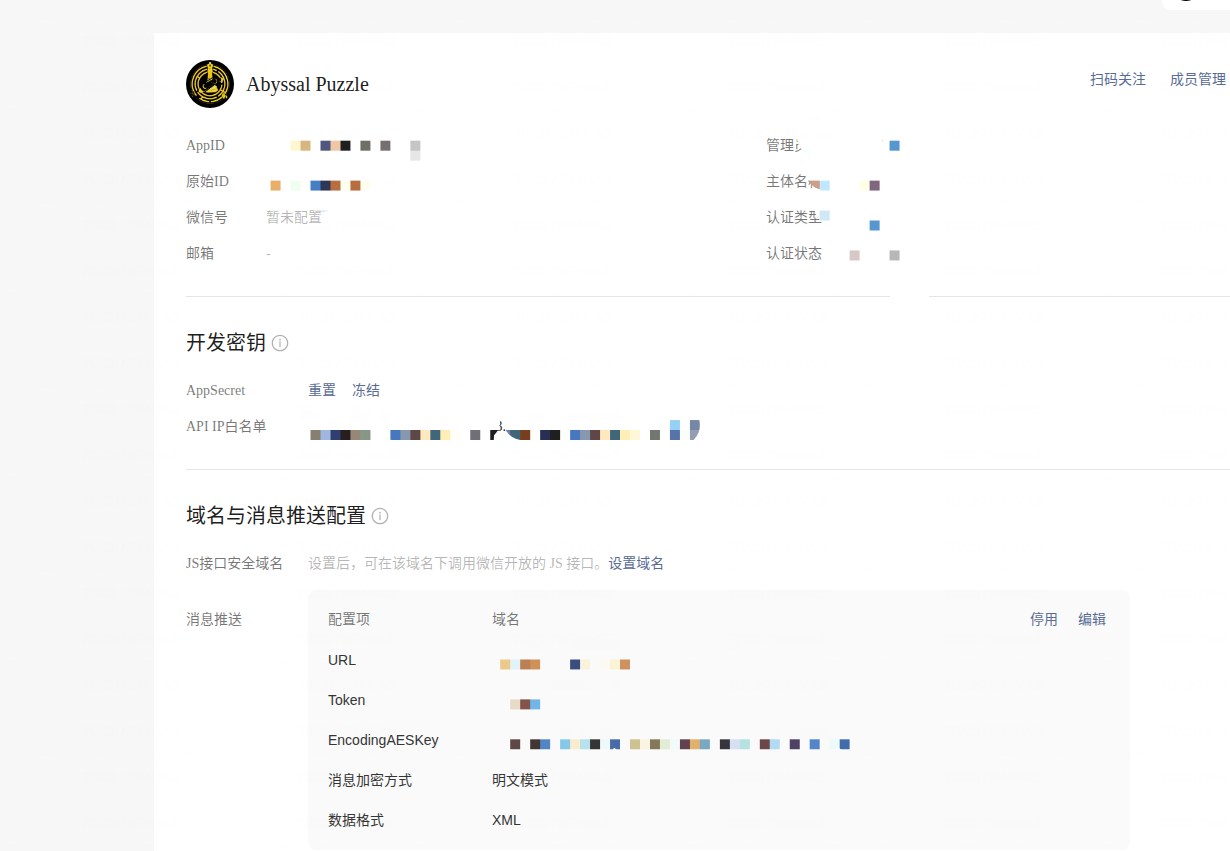The width and height of the screenshot is (1230, 851).
Task: Click 冻结 to freeze the AppSecret
Action: [x=366, y=391]
